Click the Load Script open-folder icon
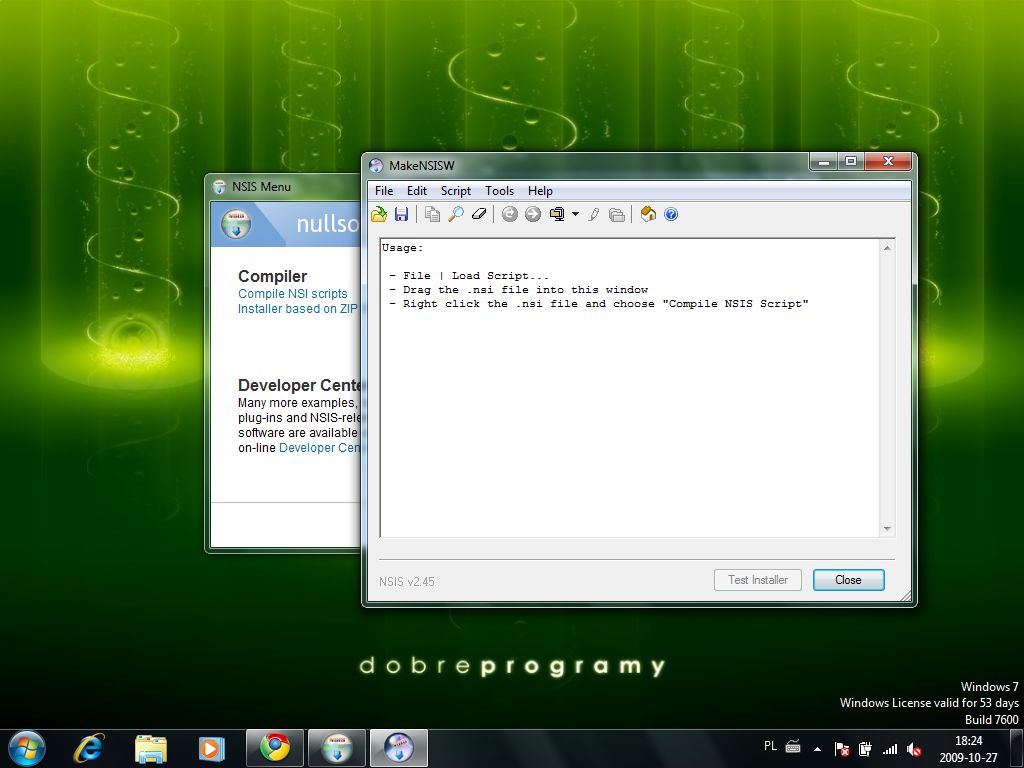This screenshot has width=1024, height=768. tap(379, 214)
